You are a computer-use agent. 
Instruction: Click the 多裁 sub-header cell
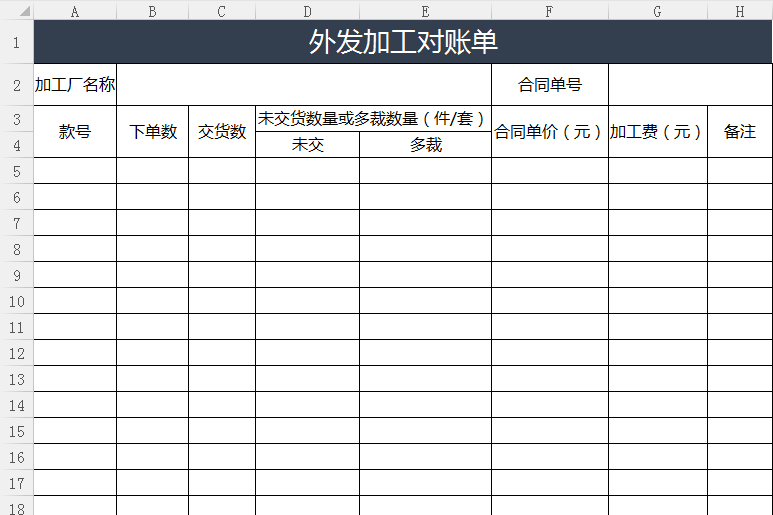425,145
